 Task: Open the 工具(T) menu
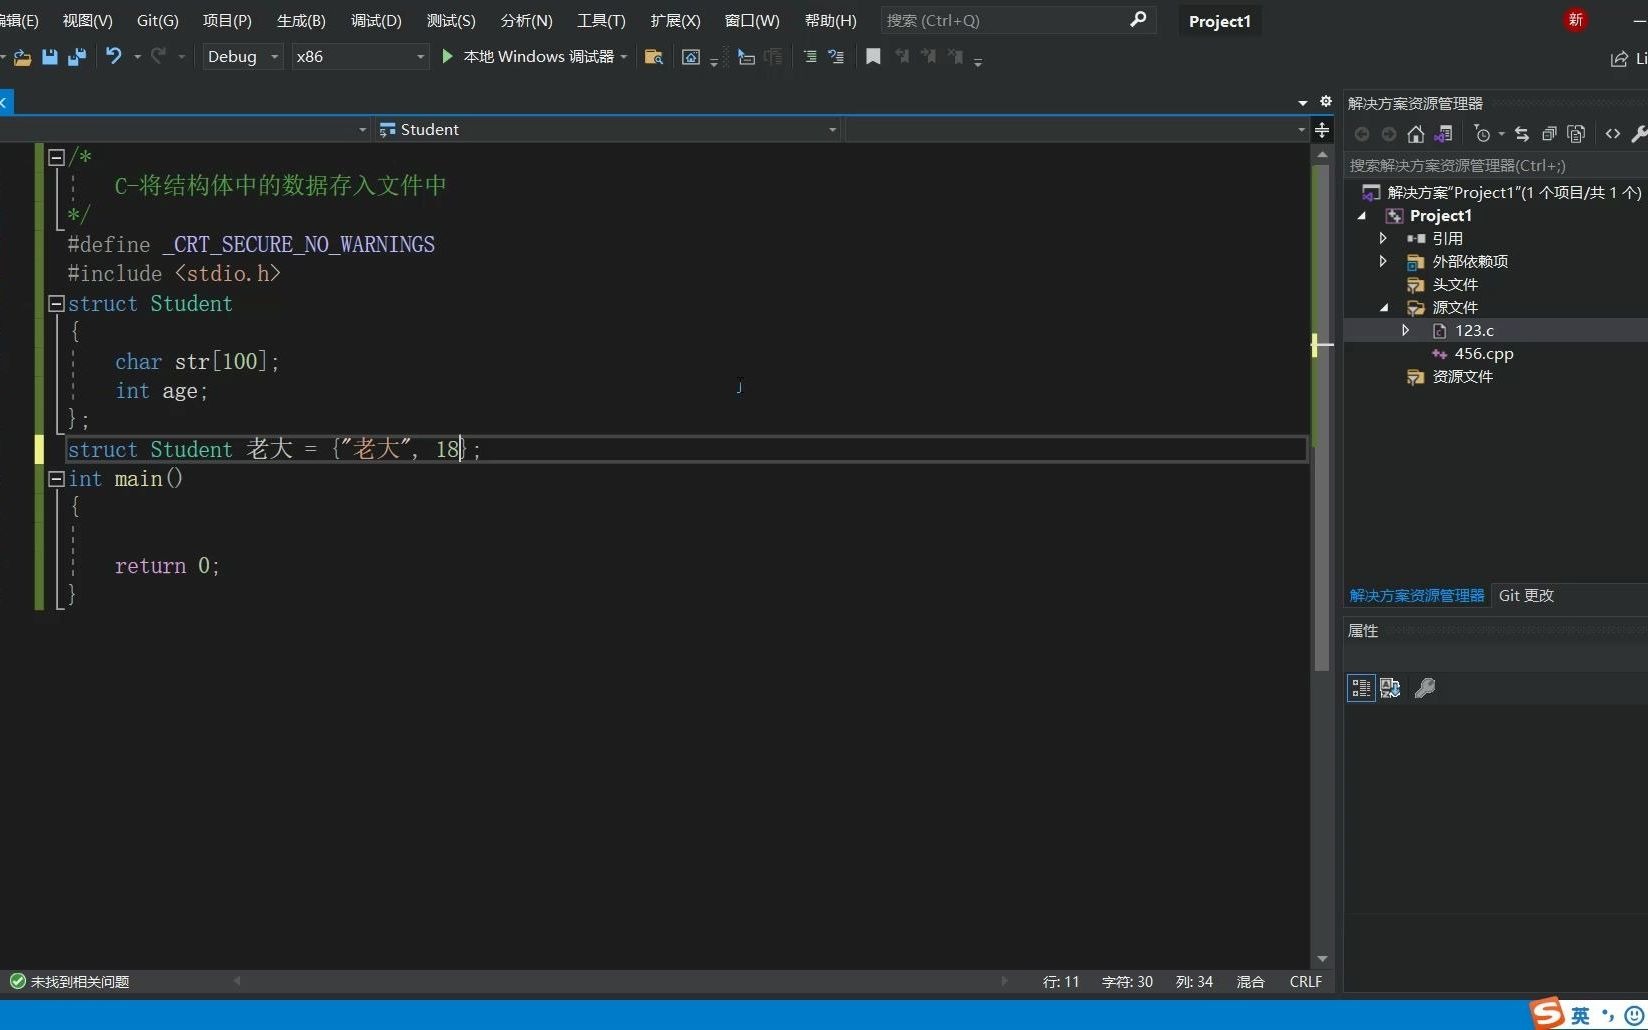tap(601, 20)
